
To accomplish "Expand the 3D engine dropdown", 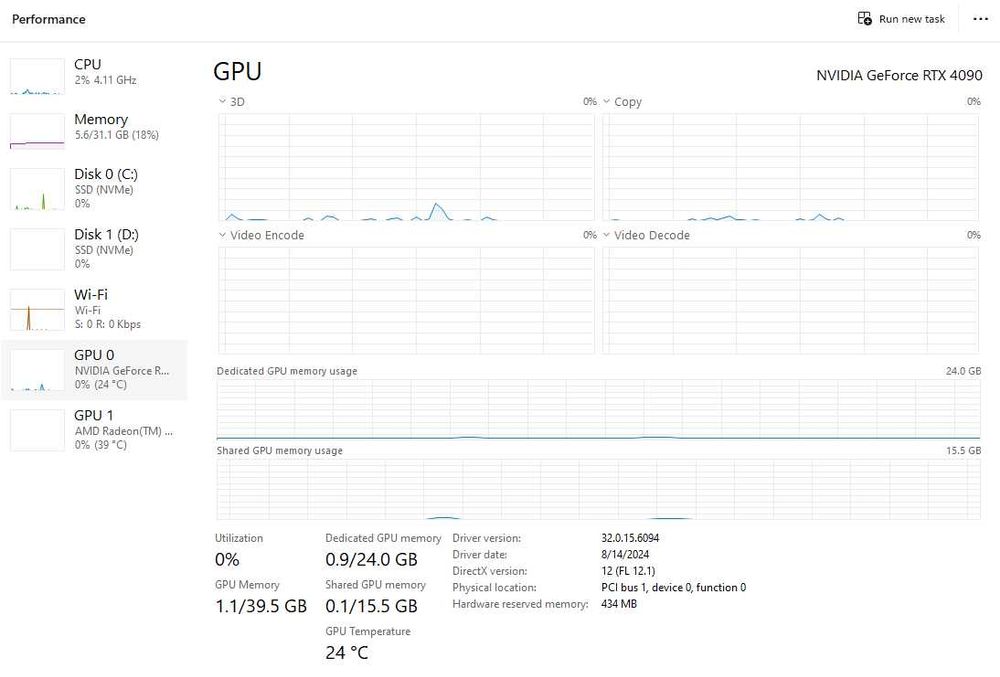I will 222,102.
